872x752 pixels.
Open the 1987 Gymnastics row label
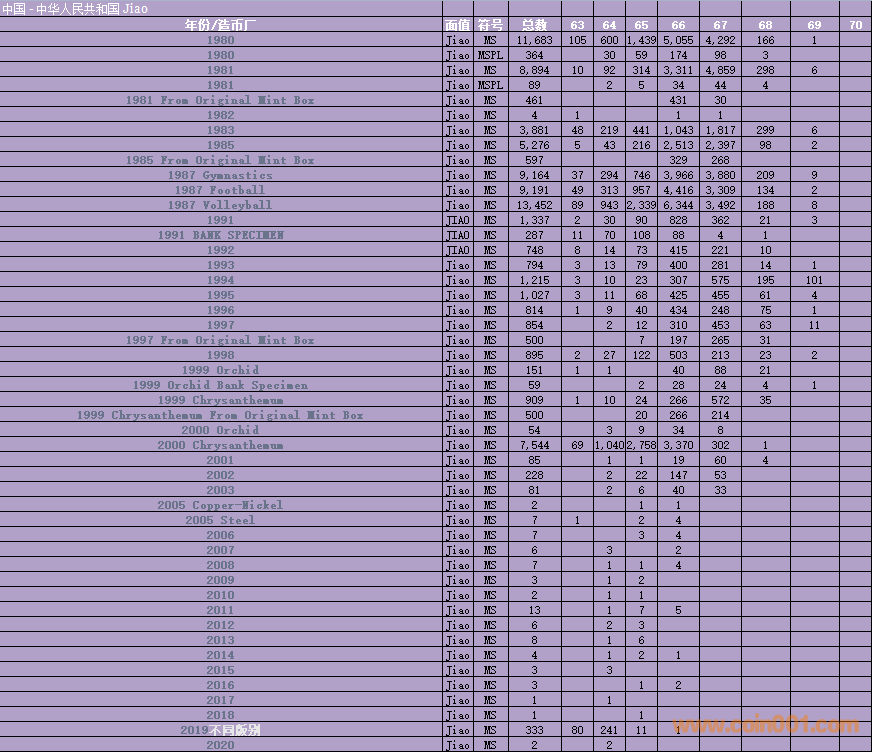(220, 175)
